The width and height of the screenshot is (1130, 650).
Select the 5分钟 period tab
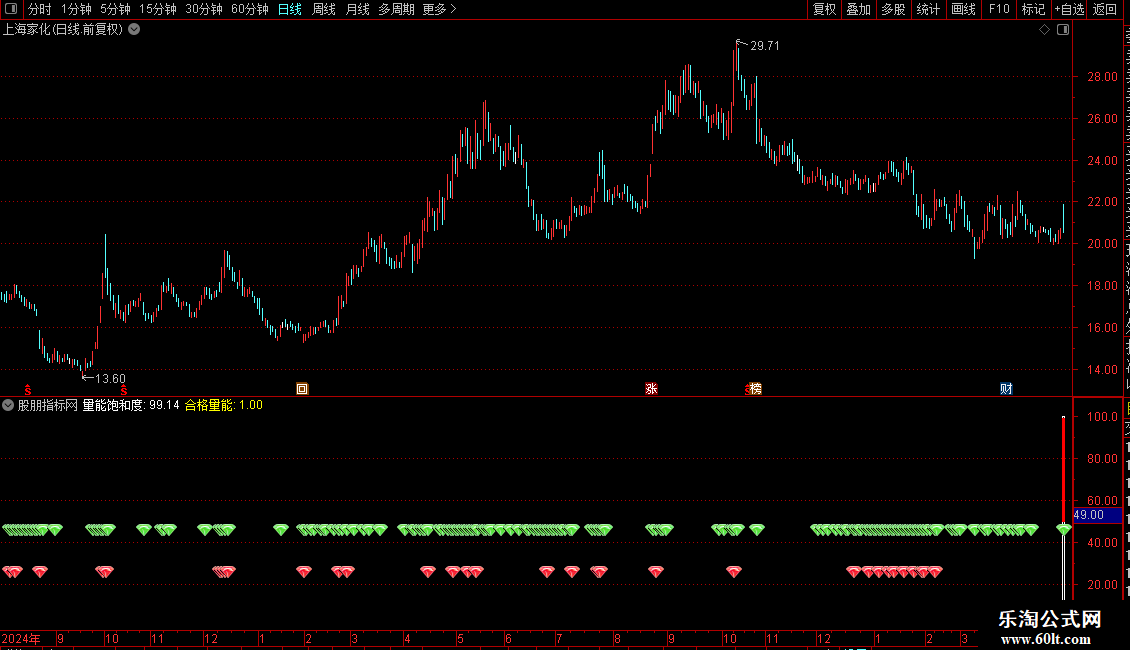click(115, 9)
